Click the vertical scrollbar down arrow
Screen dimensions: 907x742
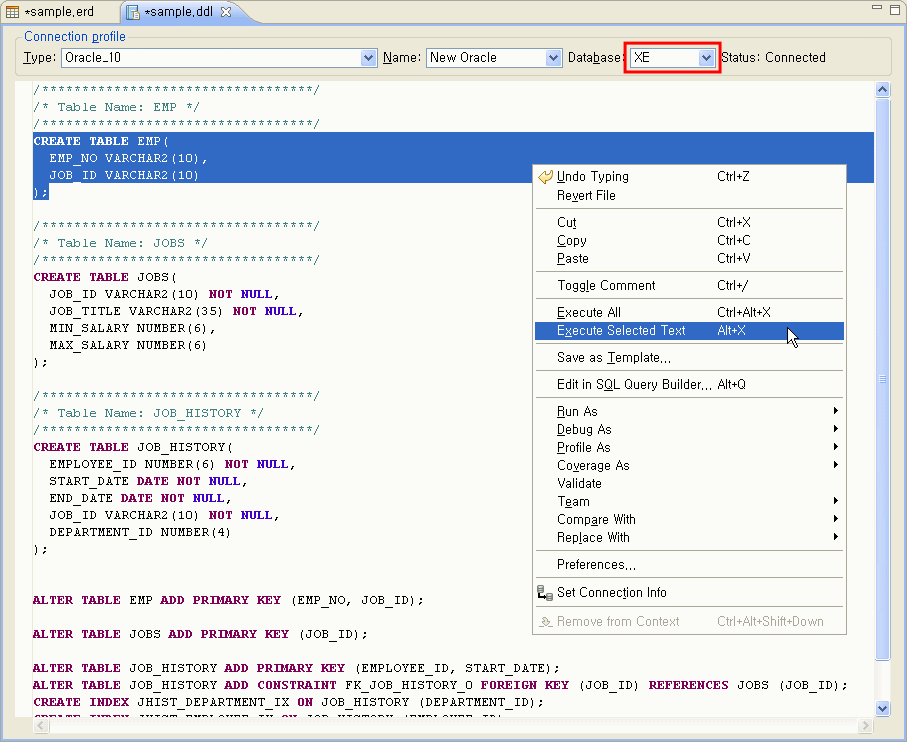coord(882,708)
